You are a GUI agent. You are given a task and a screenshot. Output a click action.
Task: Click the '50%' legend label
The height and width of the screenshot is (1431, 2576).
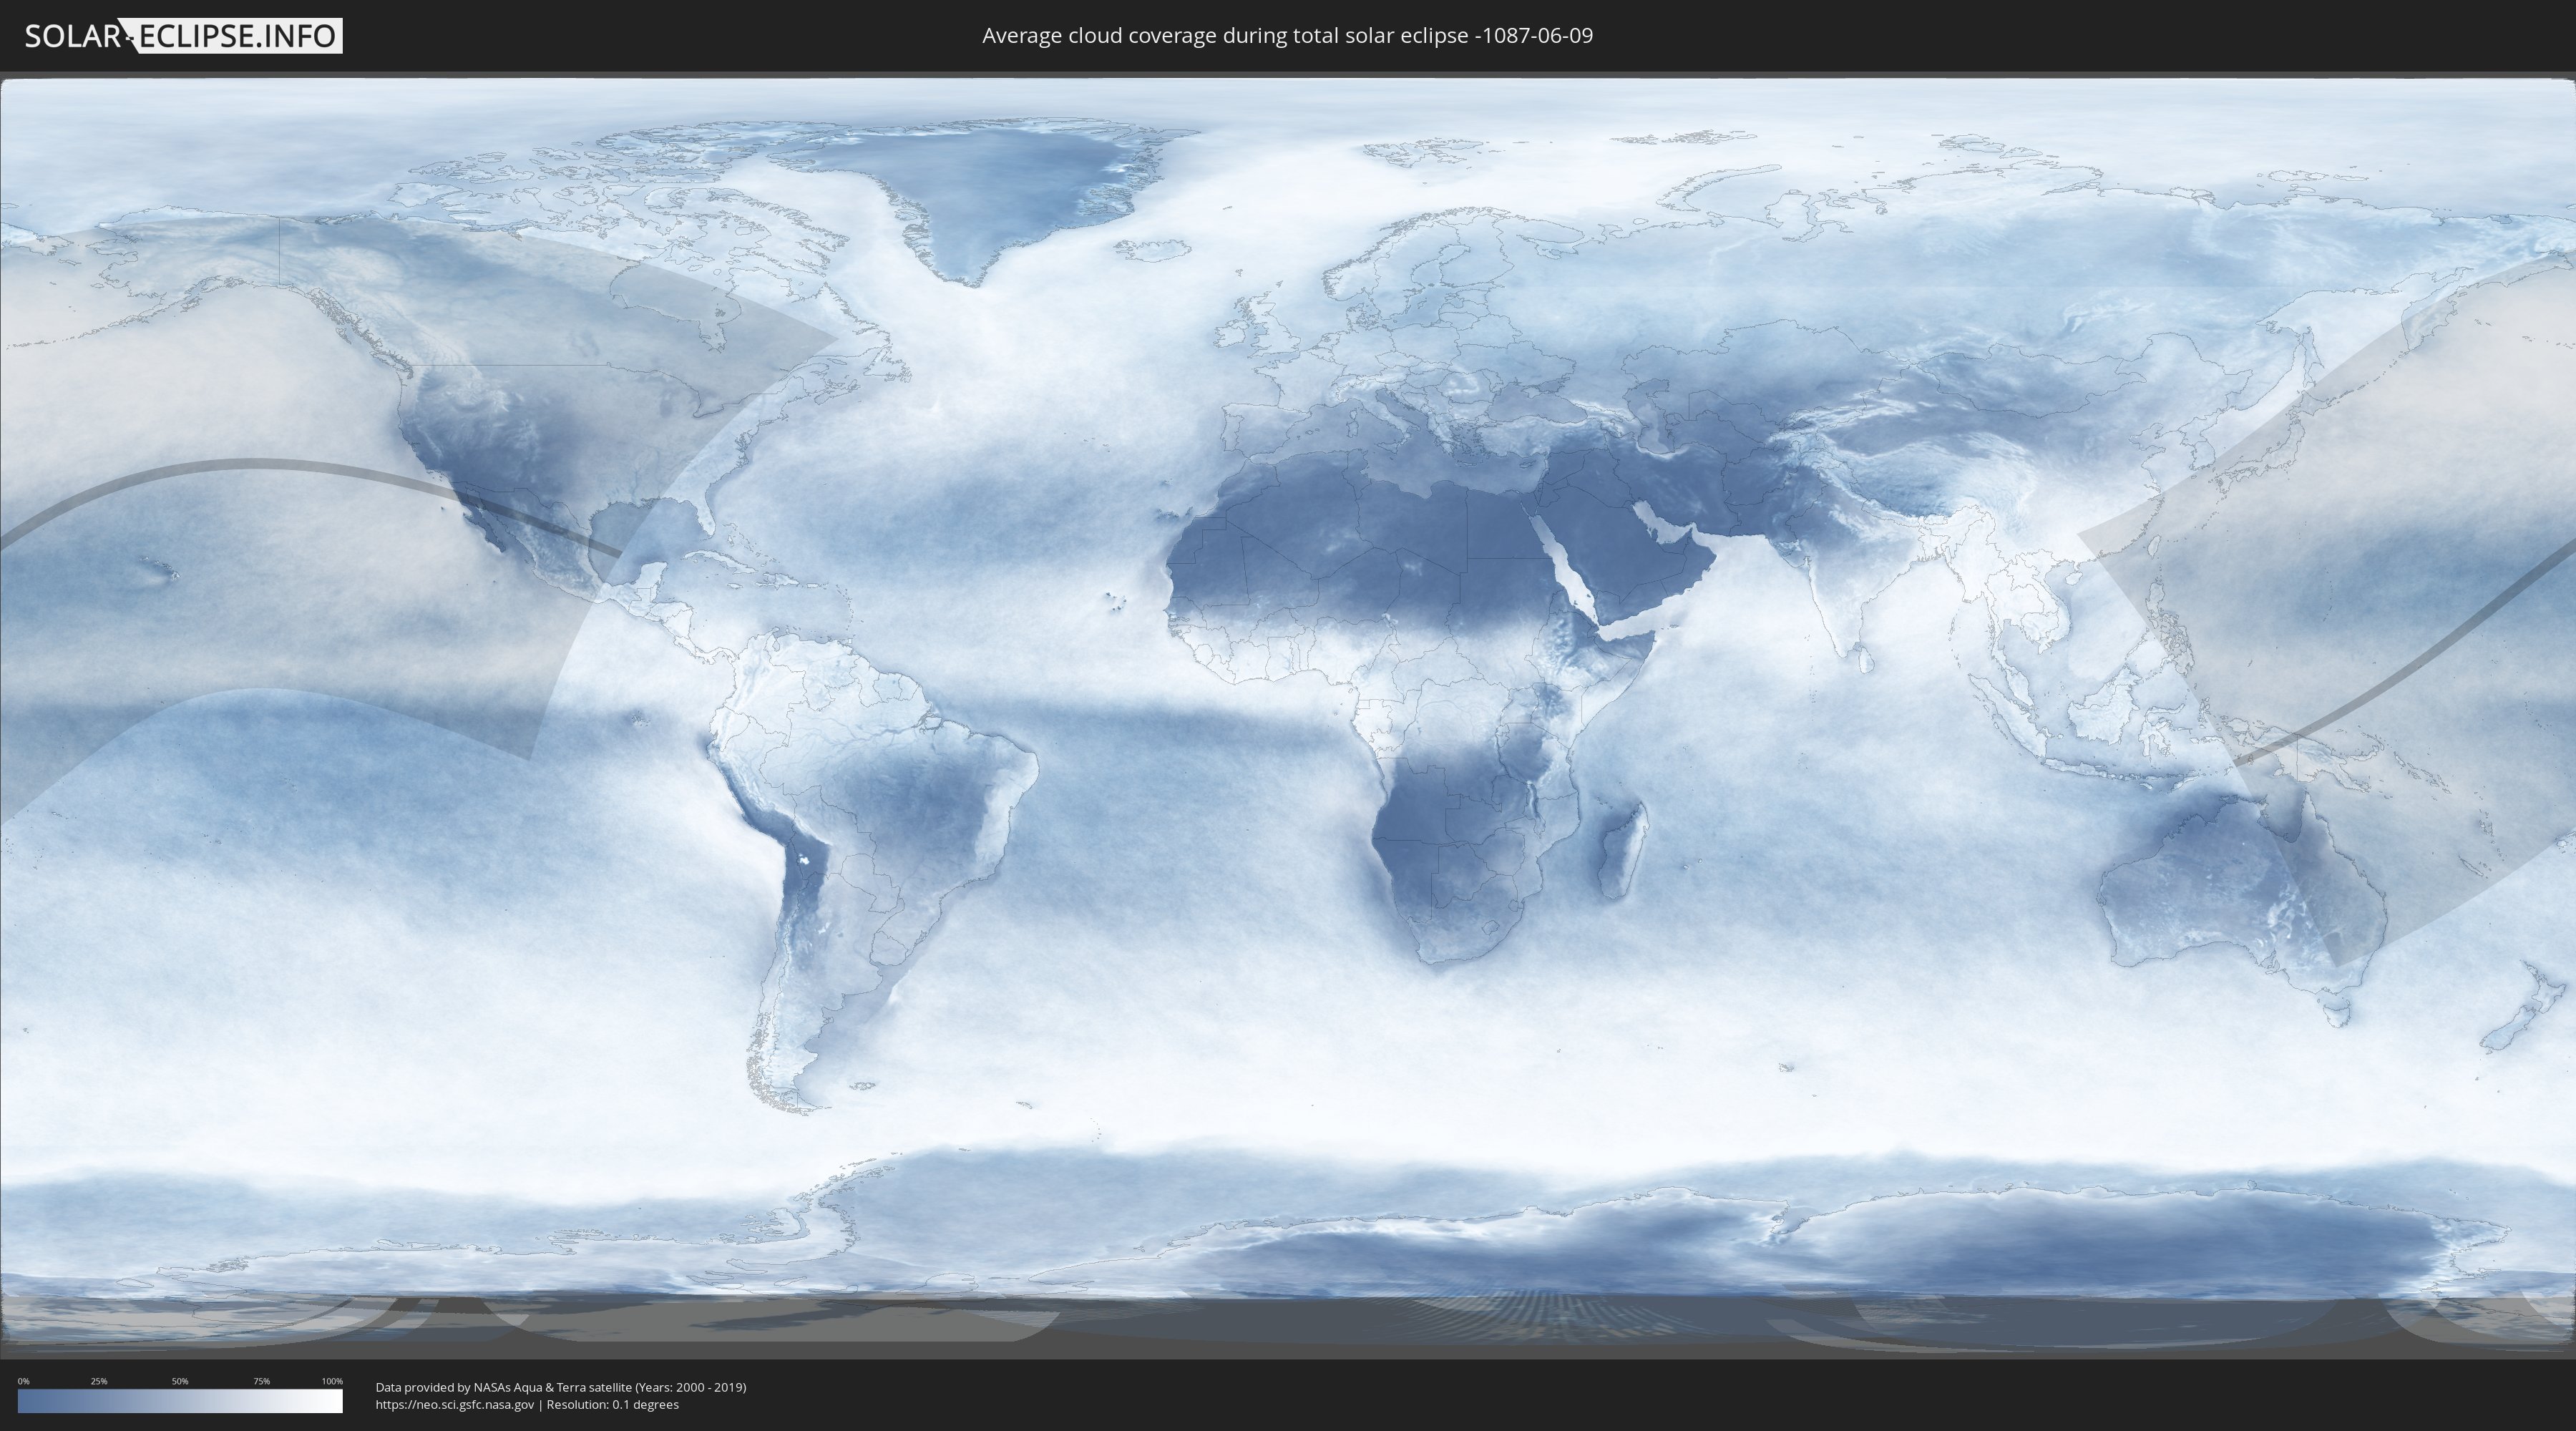pos(180,1381)
